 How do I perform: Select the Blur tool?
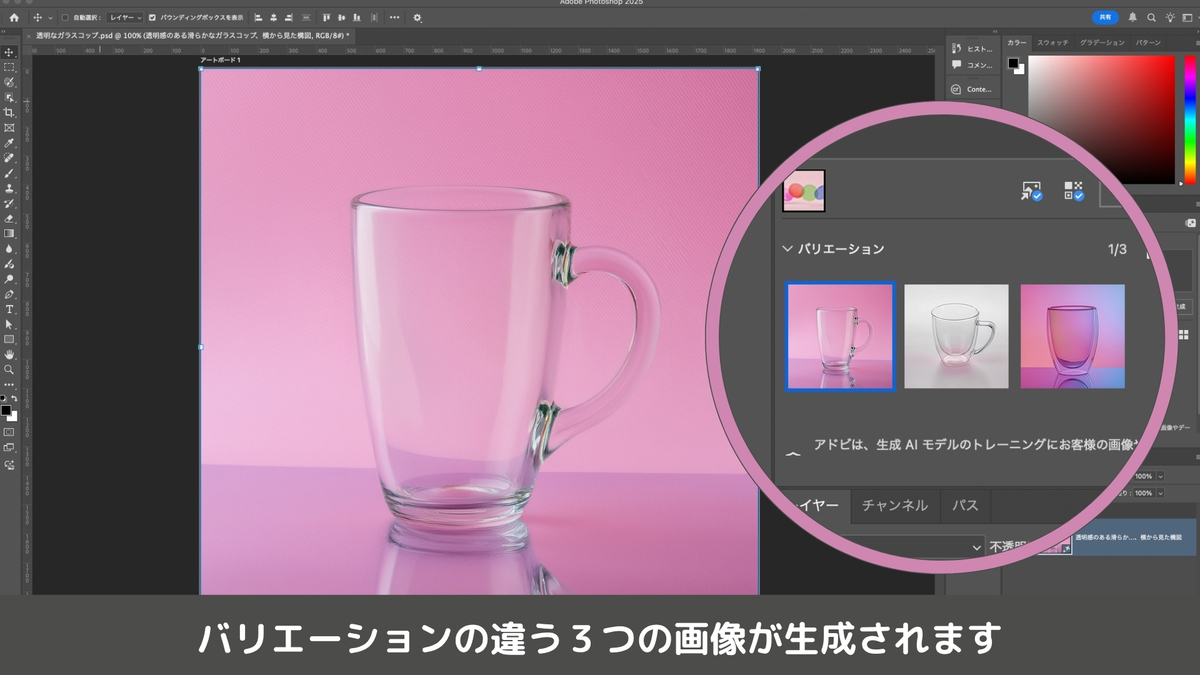[x=9, y=248]
